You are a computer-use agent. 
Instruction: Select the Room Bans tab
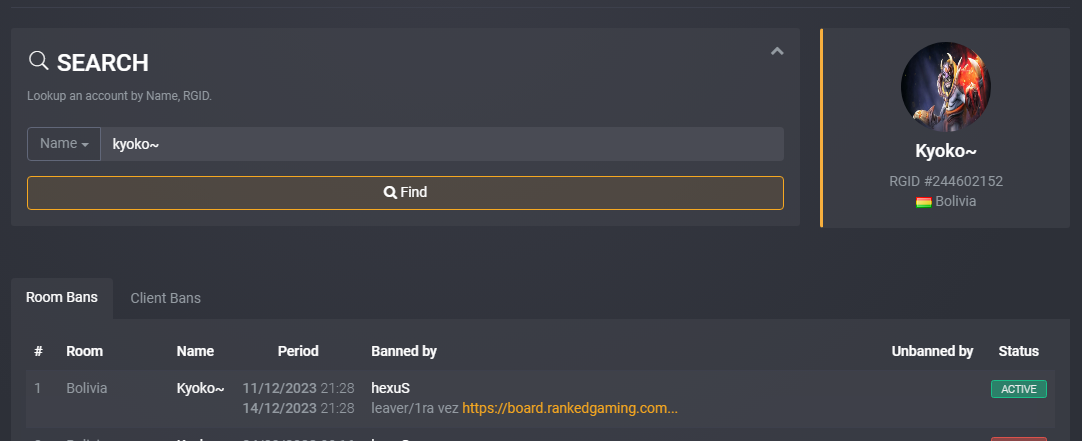tap(62, 297)
